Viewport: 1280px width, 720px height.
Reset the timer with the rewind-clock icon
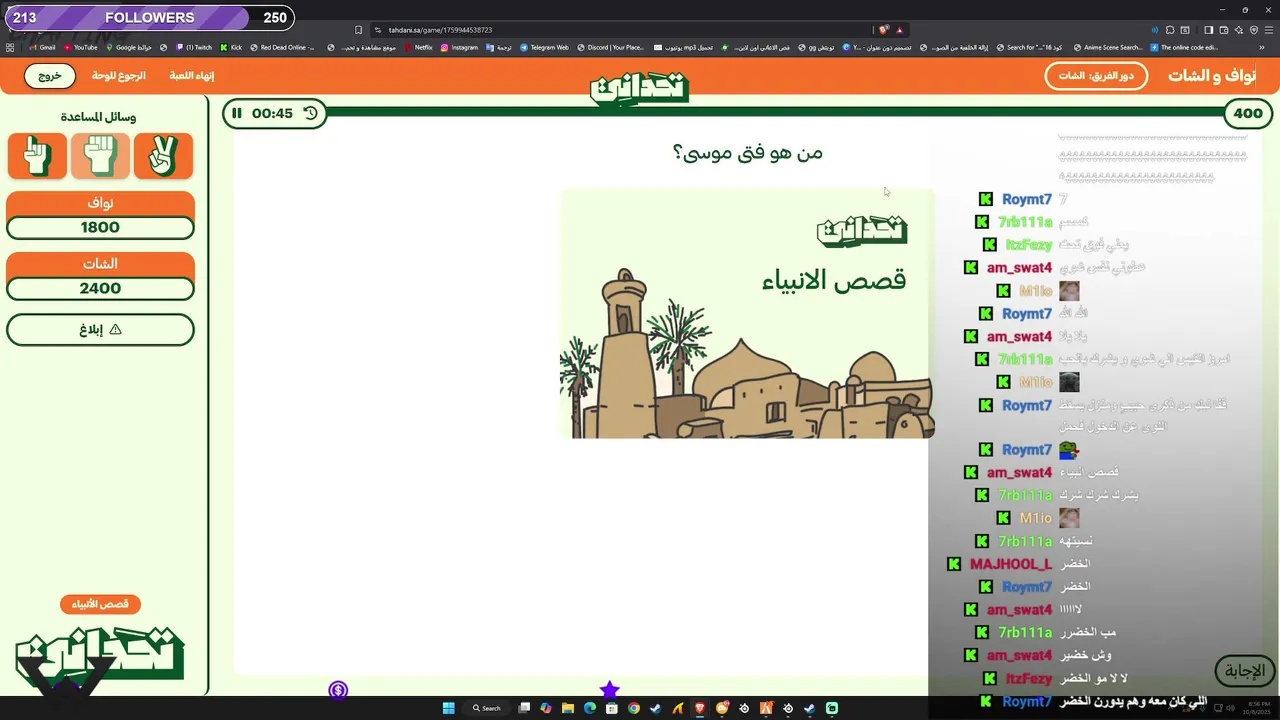tap(311, 113)
